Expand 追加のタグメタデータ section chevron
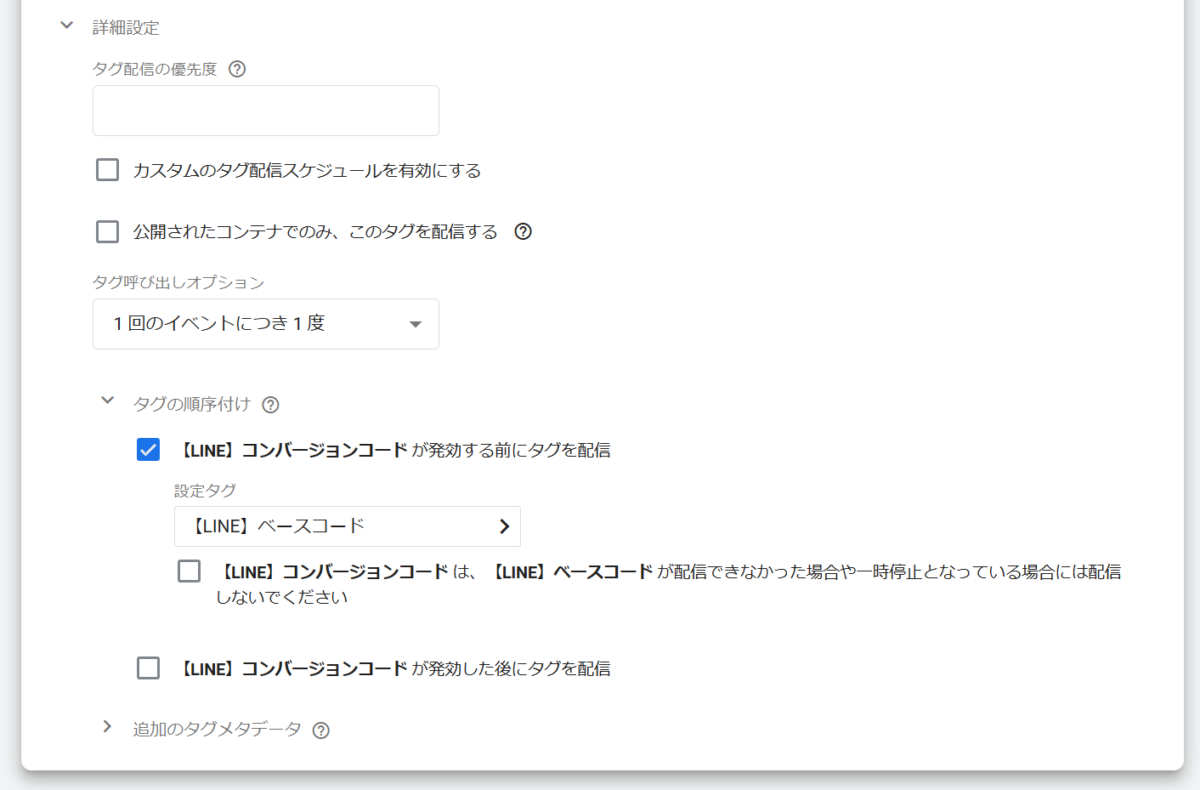1200x790 pixels. [108, 727]
